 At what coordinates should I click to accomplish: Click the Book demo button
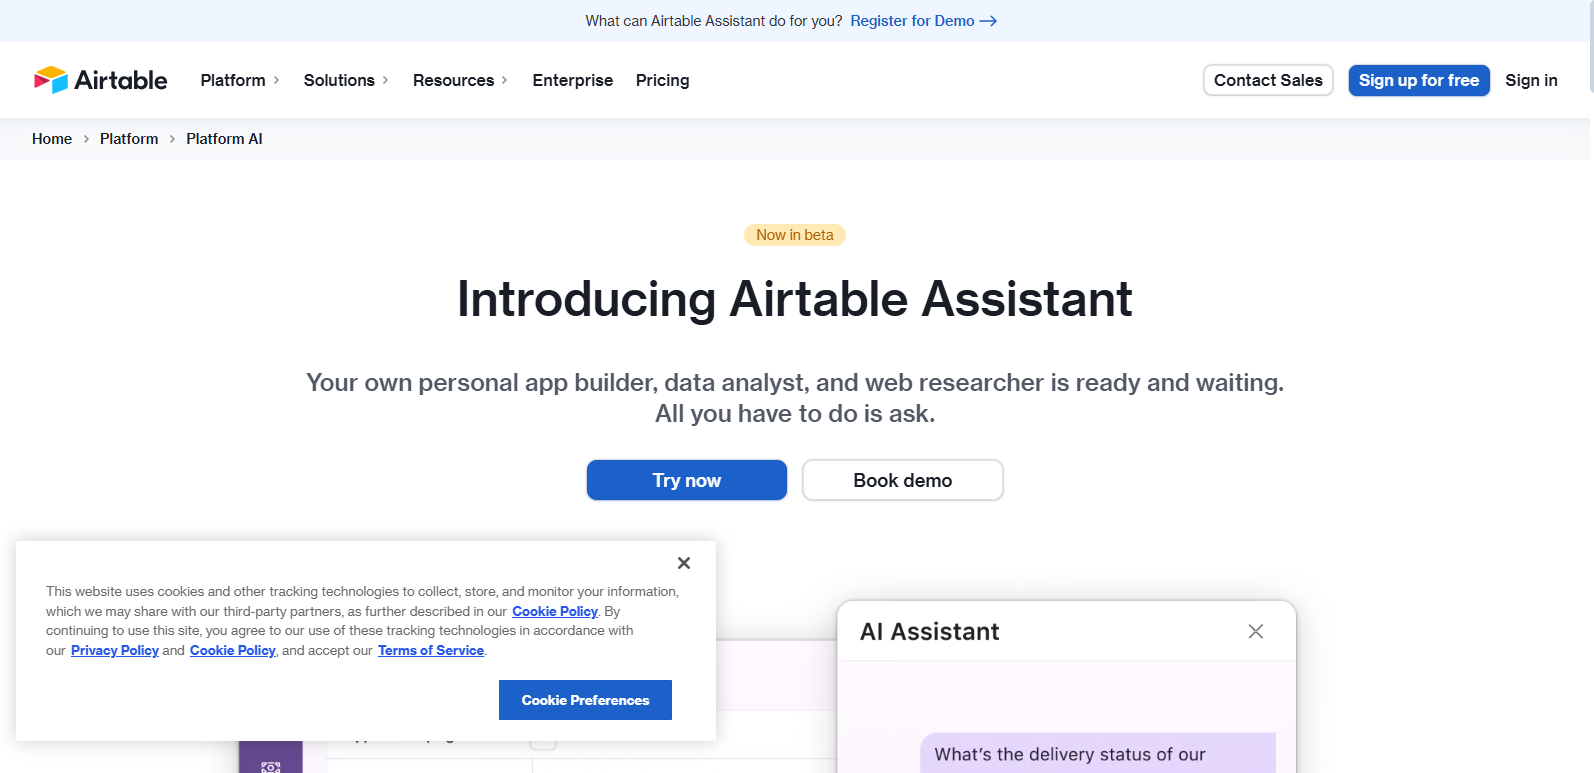903,480
